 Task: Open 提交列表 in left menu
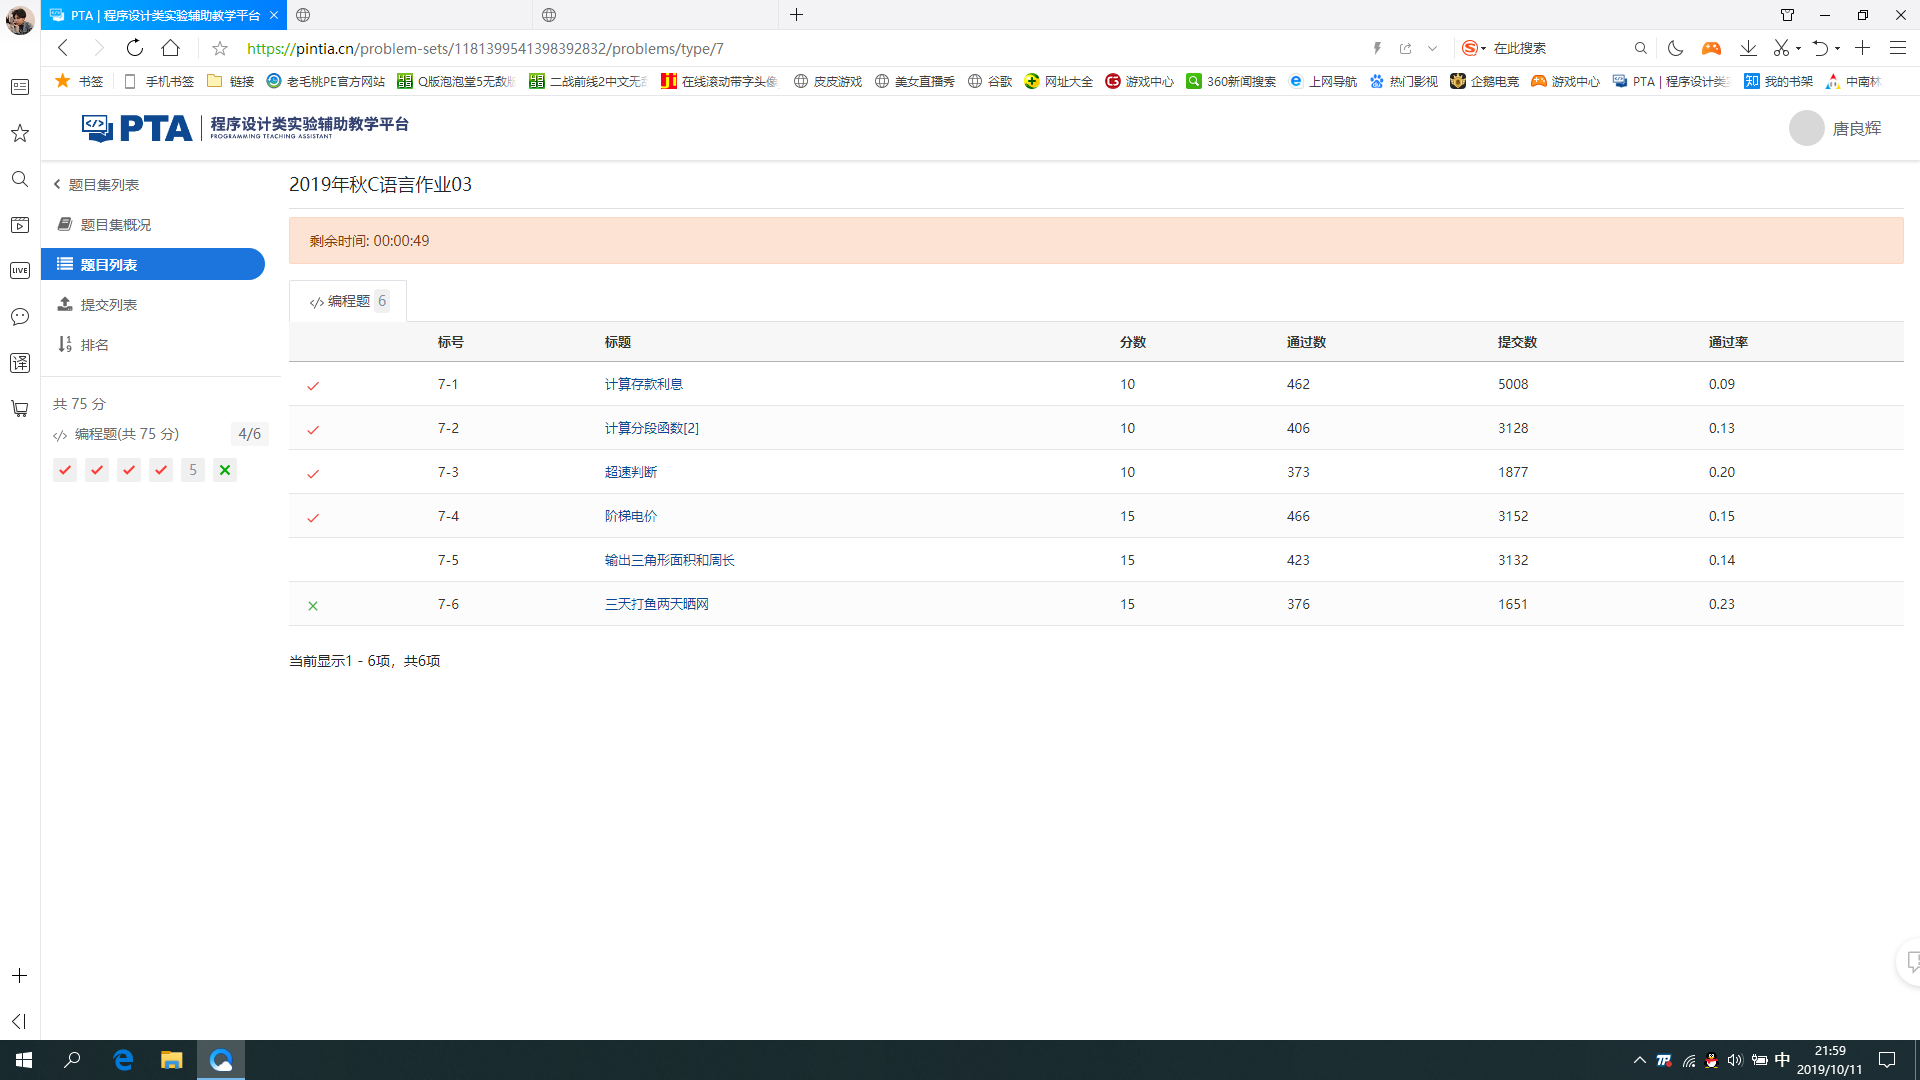108,305
